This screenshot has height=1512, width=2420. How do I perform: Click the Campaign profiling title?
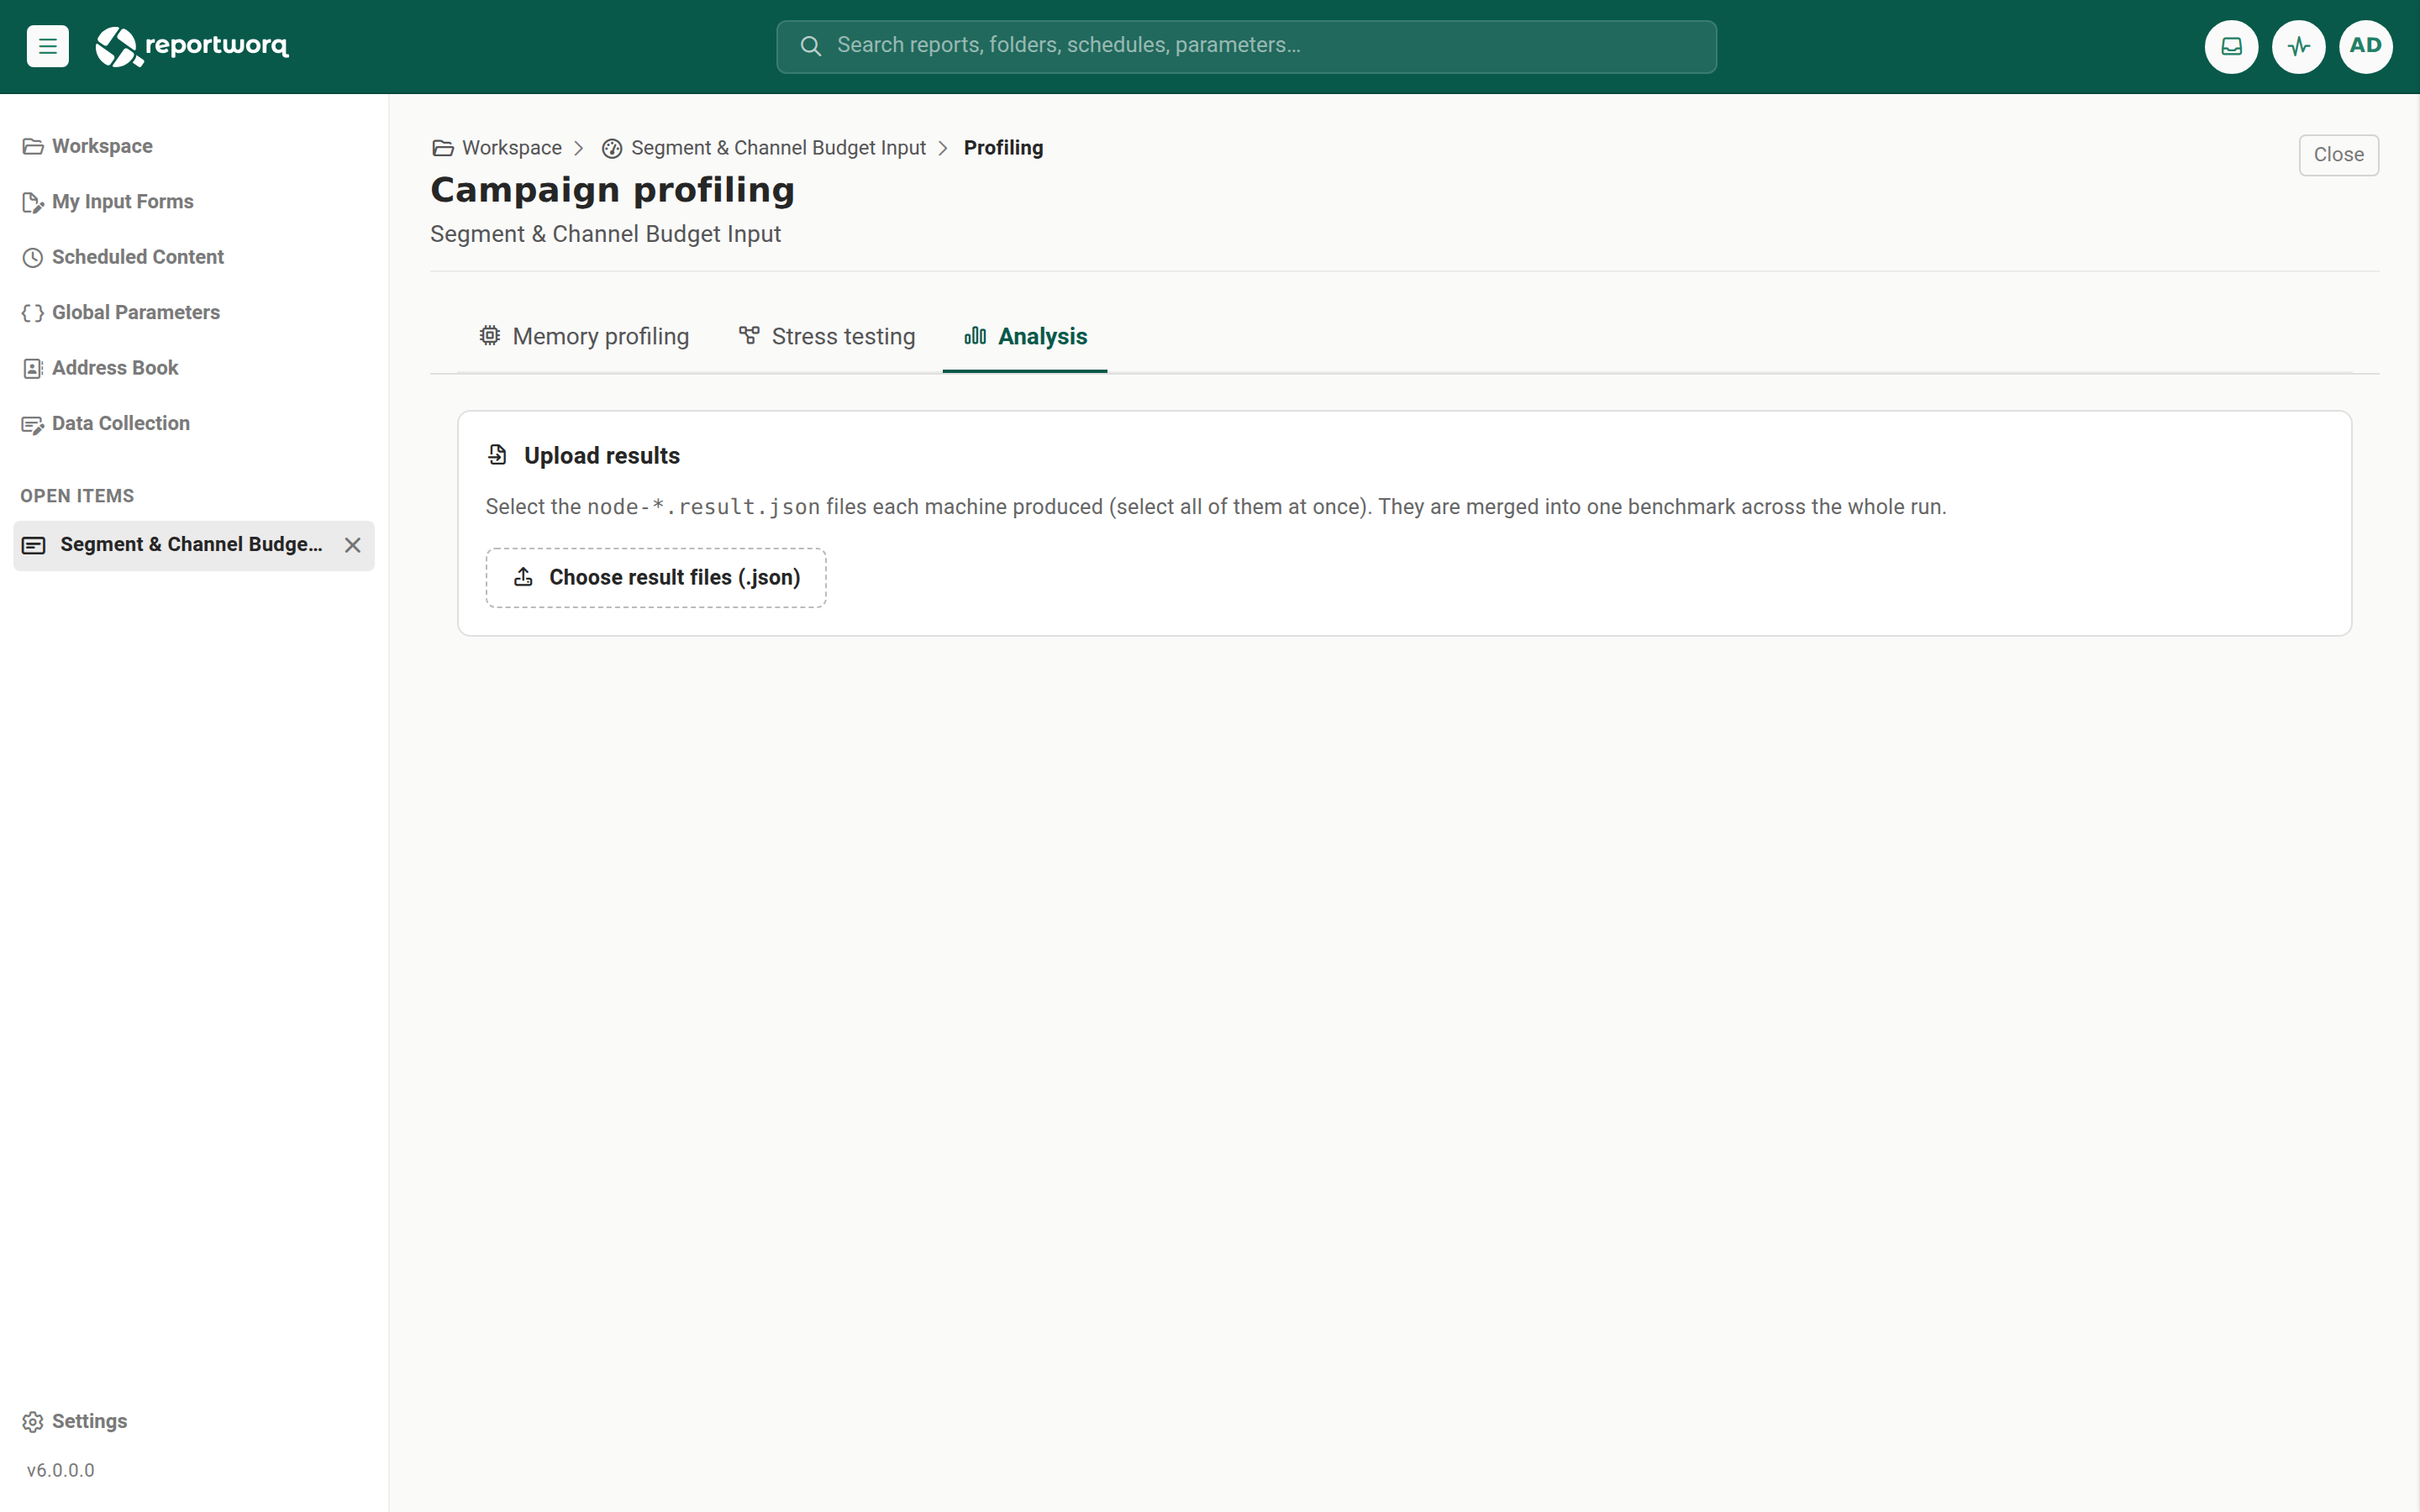pyautogui.click(x=612, y=190)
